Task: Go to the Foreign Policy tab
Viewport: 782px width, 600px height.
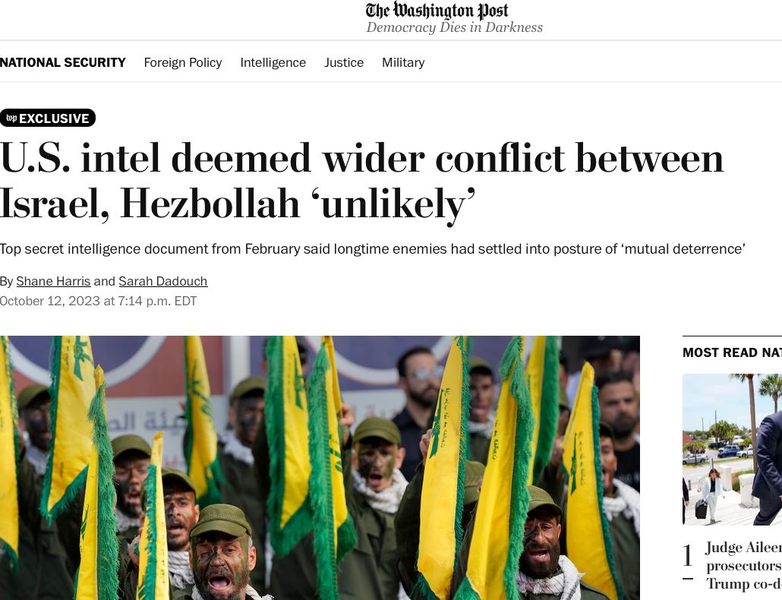Action: (183, 62)
